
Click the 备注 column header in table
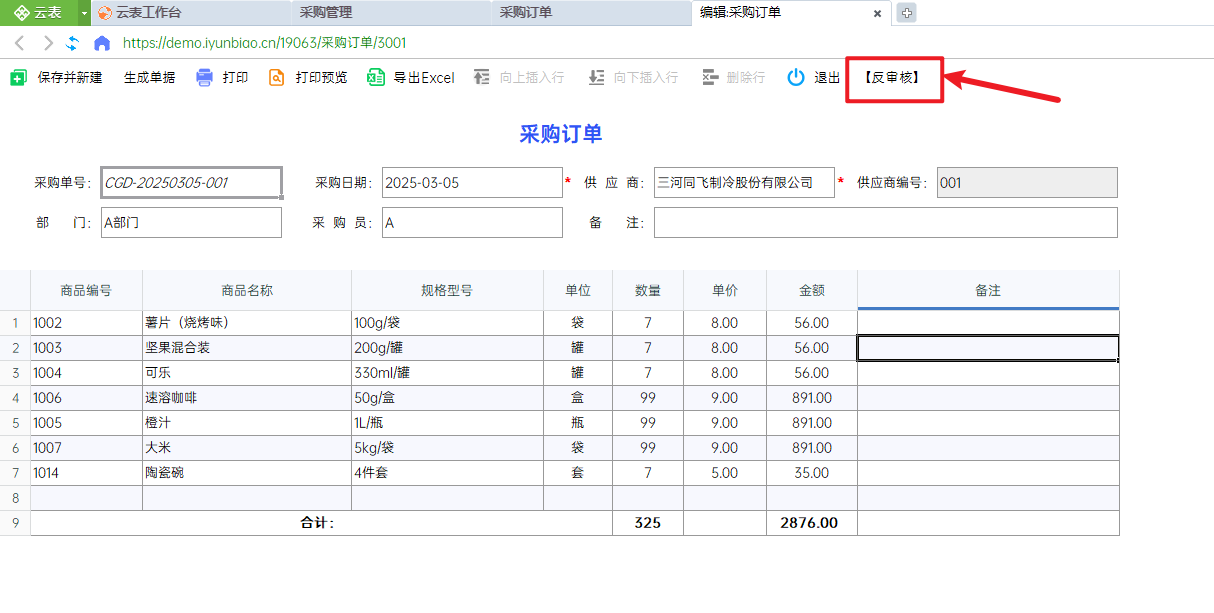(988, 290)
